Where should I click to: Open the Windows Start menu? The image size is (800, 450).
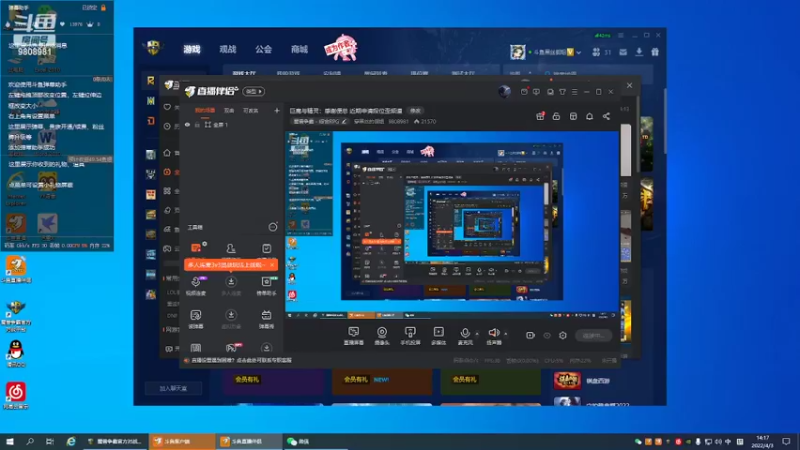tap(10, 441)
